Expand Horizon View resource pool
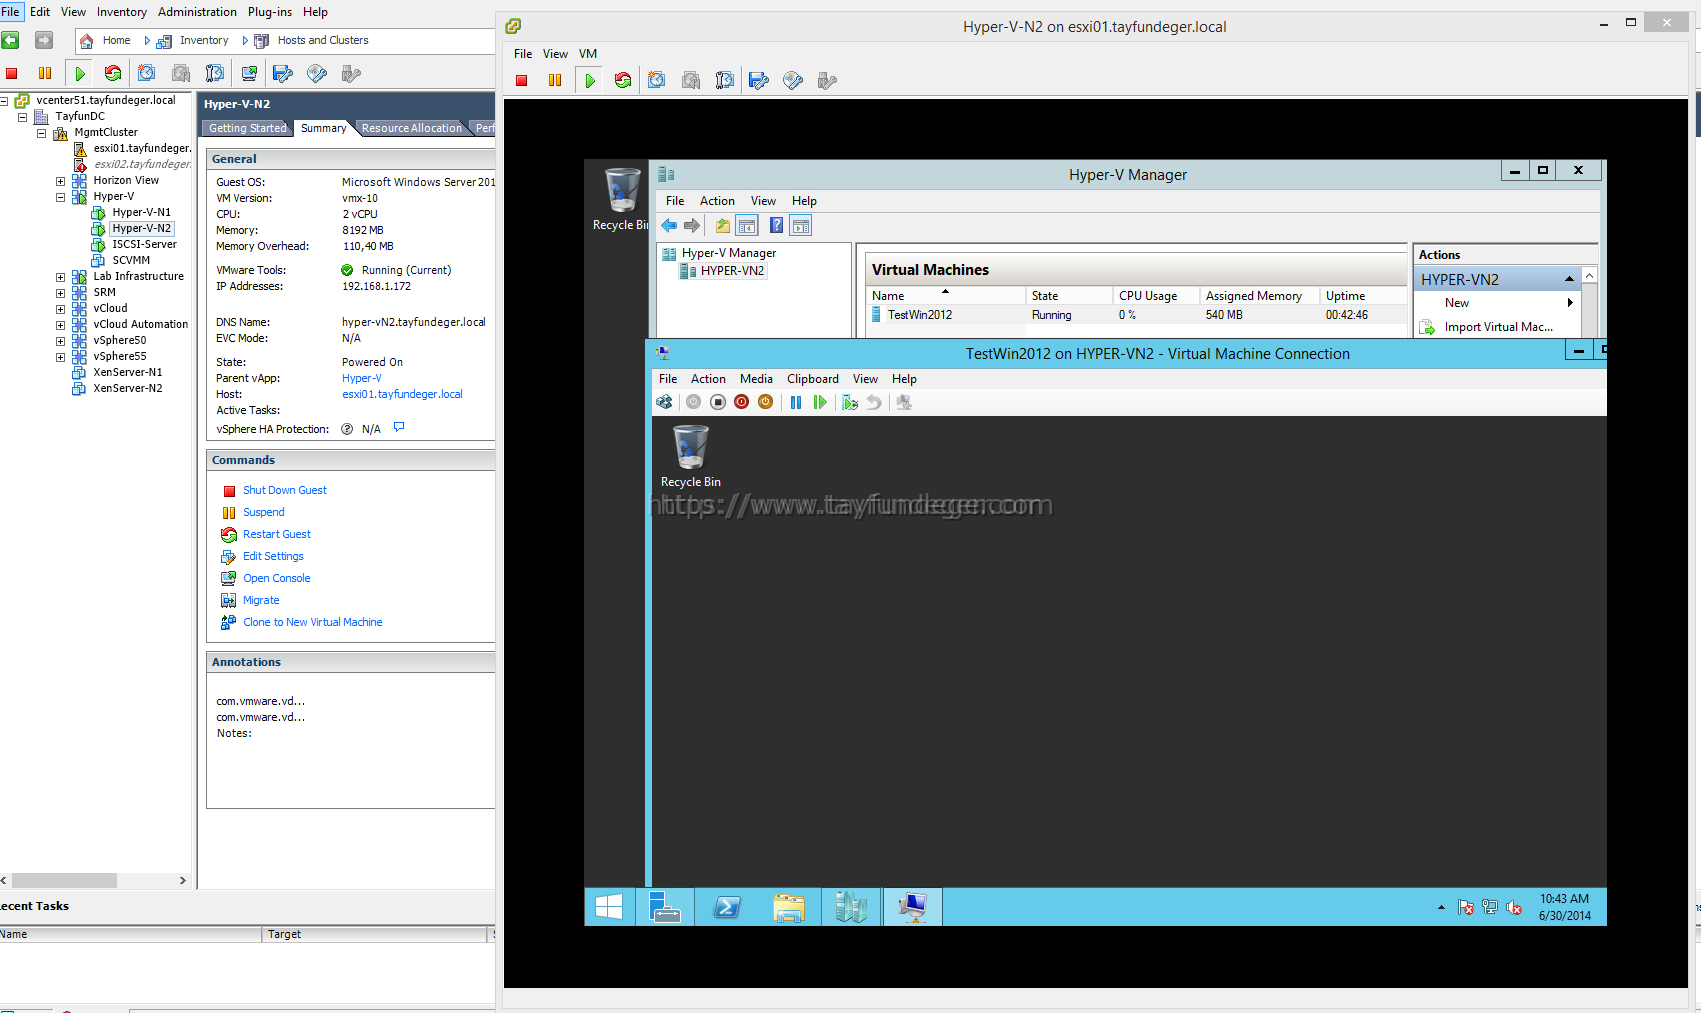Screen dimensions: 1701x1013 pos(60,181)
